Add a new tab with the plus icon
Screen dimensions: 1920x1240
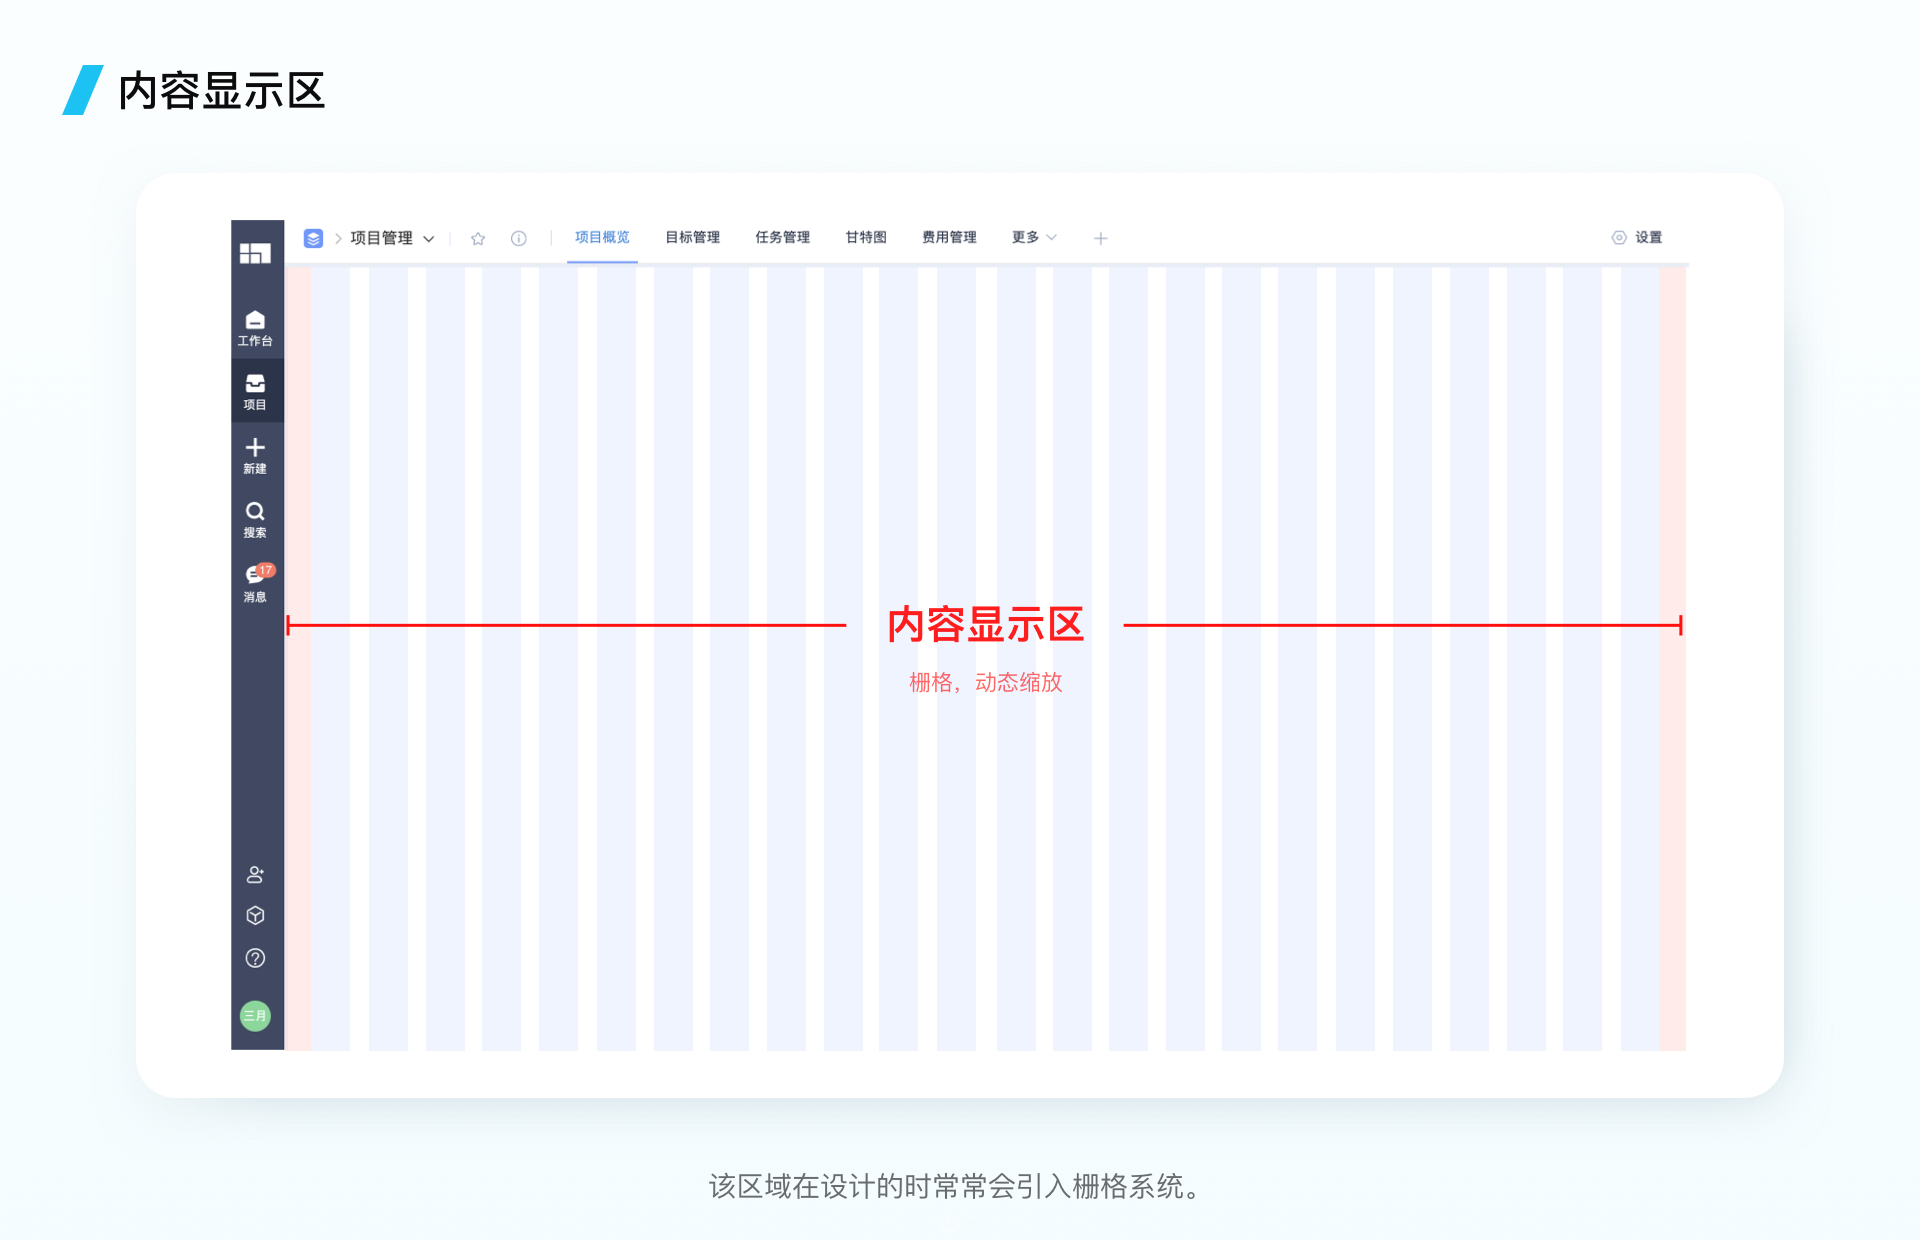(1101, 238)
